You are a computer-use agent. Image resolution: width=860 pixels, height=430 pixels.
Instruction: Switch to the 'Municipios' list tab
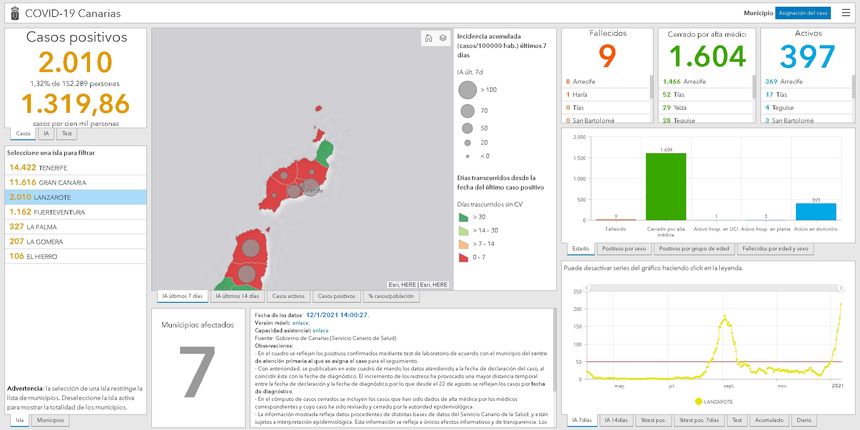coord(50,421)
